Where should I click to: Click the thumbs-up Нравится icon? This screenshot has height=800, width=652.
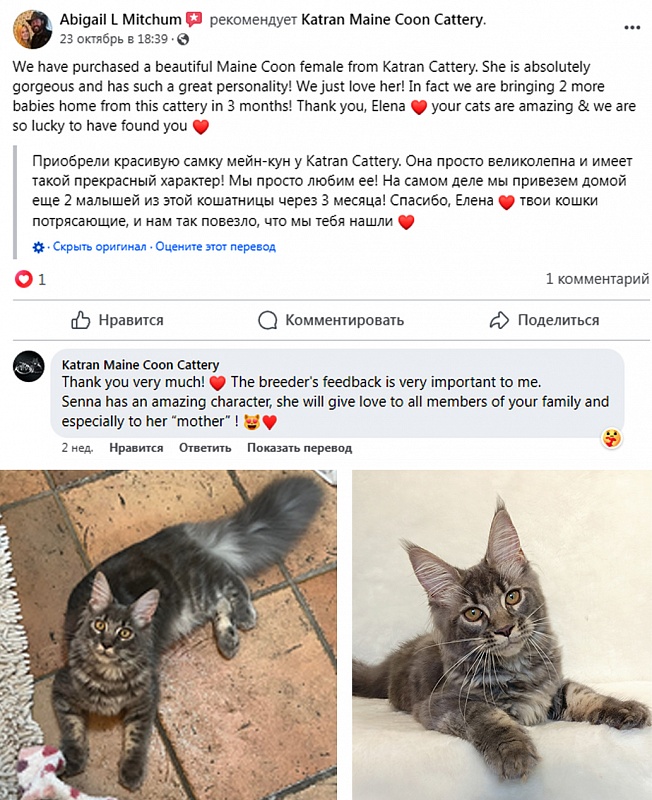(x=81, y=320)
